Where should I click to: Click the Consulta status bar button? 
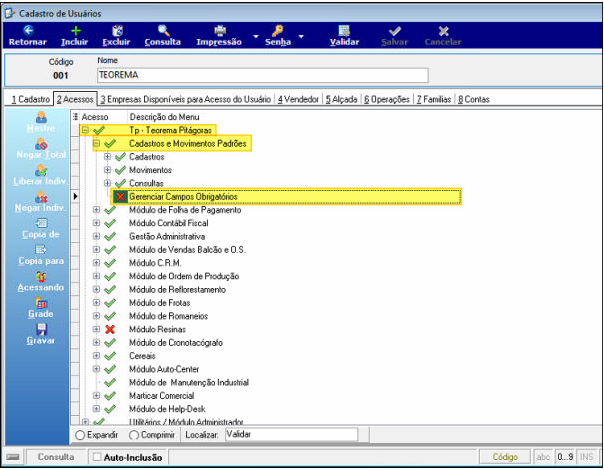(x=56, y=457)
